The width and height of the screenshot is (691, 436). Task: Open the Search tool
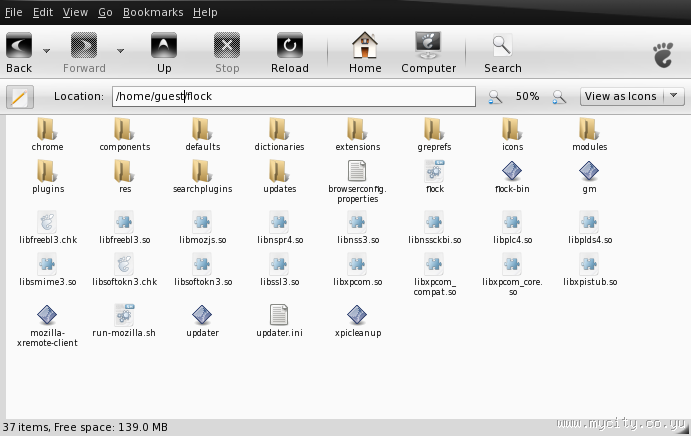pyautogui.click(x=502, y=52)
